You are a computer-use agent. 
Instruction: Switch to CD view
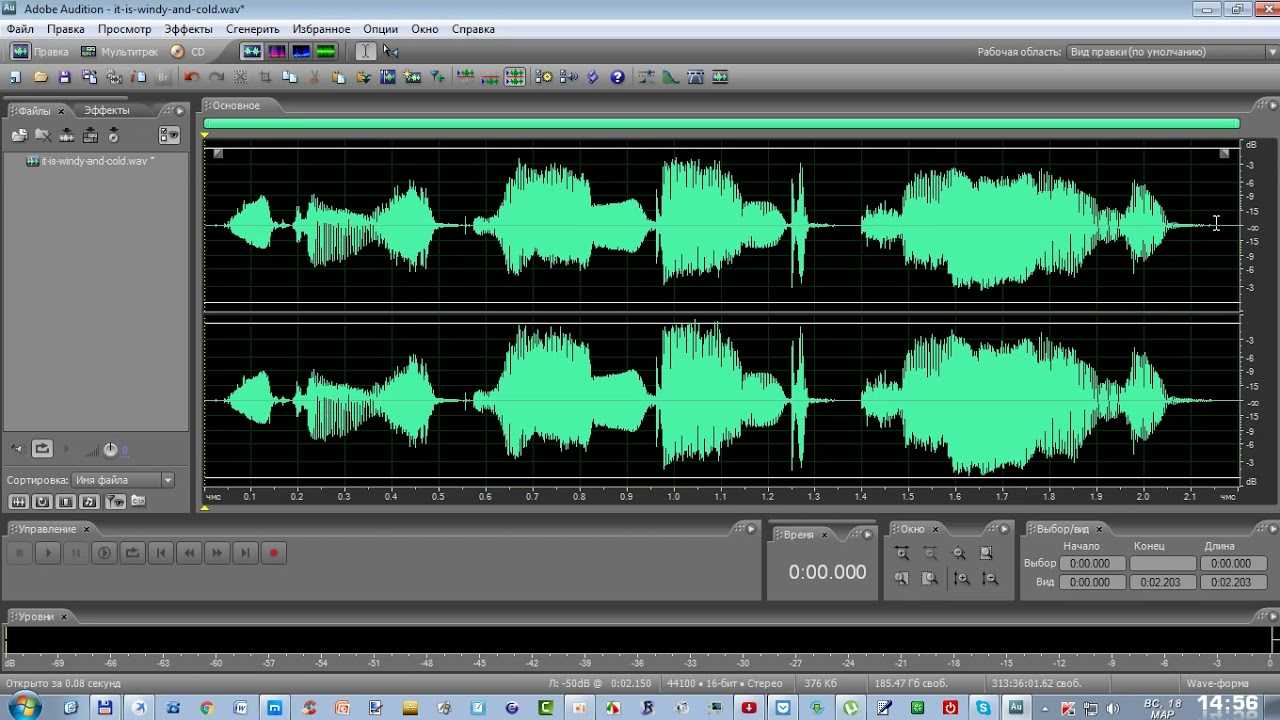188,52
